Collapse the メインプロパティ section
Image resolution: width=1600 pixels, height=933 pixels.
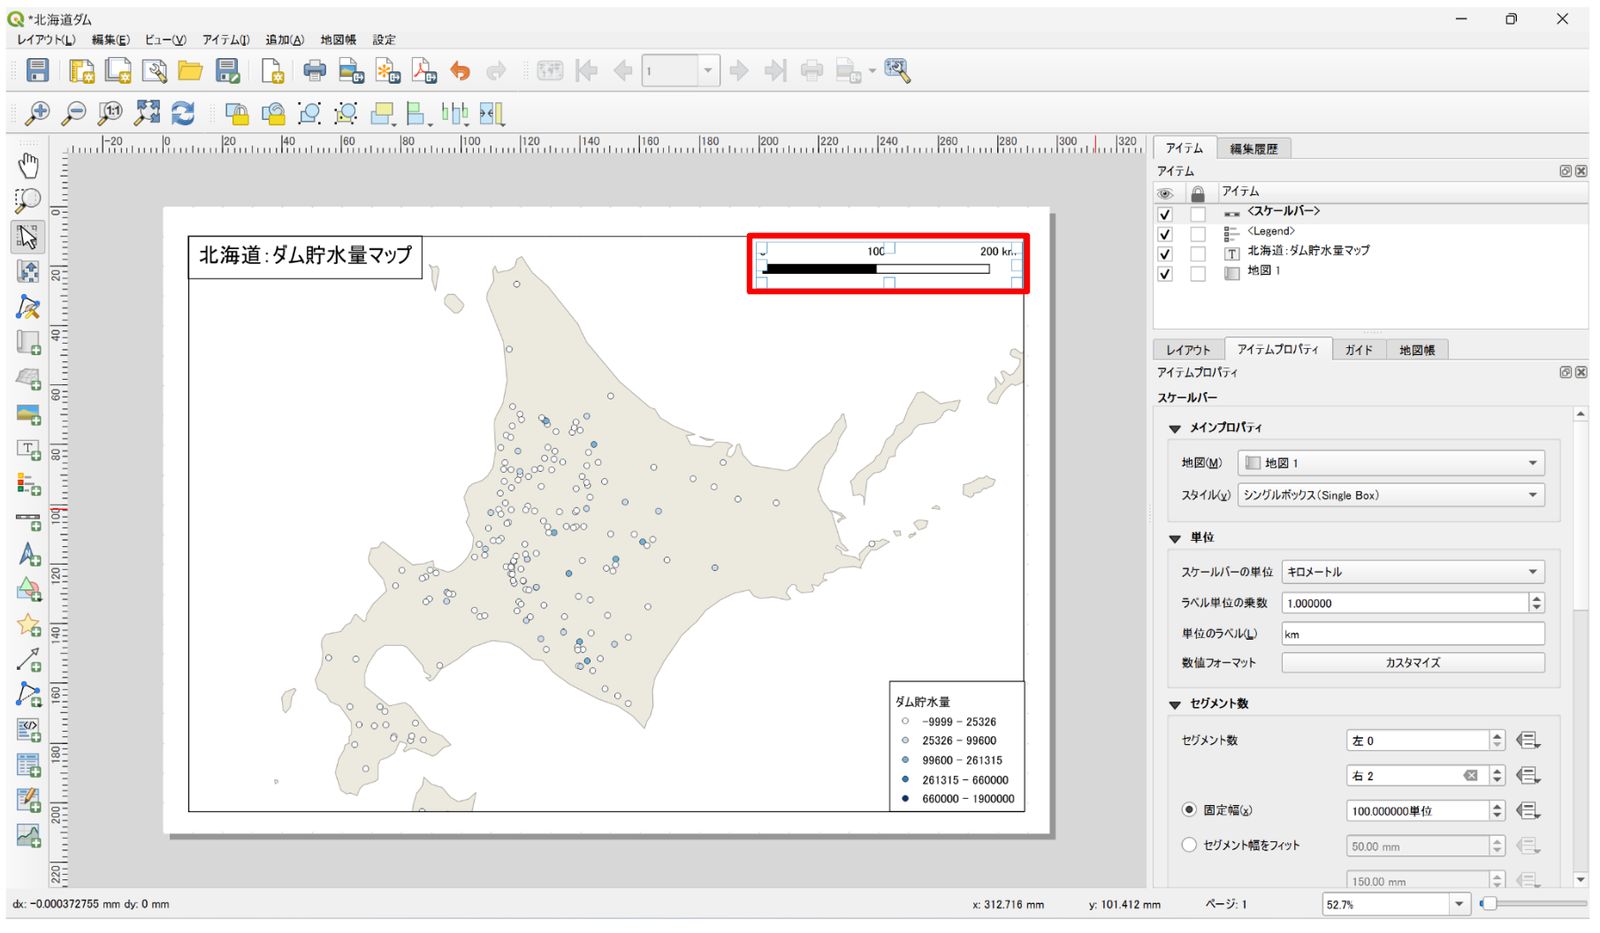click(x=1175, y=428)
